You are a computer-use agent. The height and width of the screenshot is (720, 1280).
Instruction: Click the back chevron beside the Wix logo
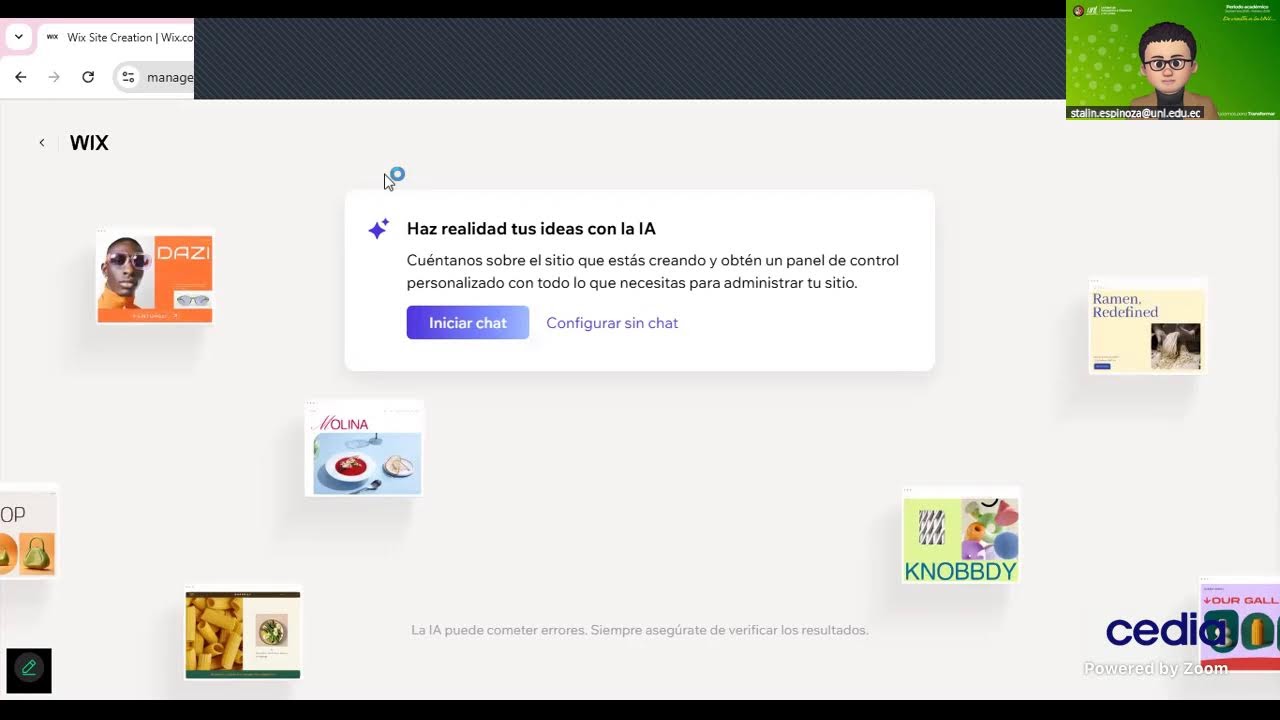(x=42, y=143)
